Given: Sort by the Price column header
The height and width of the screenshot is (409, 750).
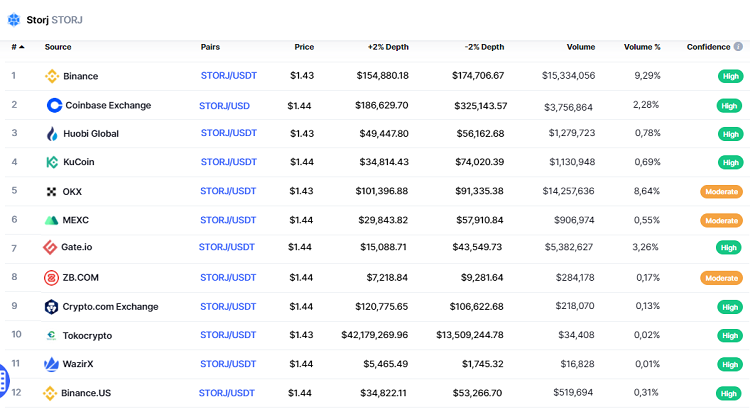Looking at the screenshot, I should (x=304, y=47).
